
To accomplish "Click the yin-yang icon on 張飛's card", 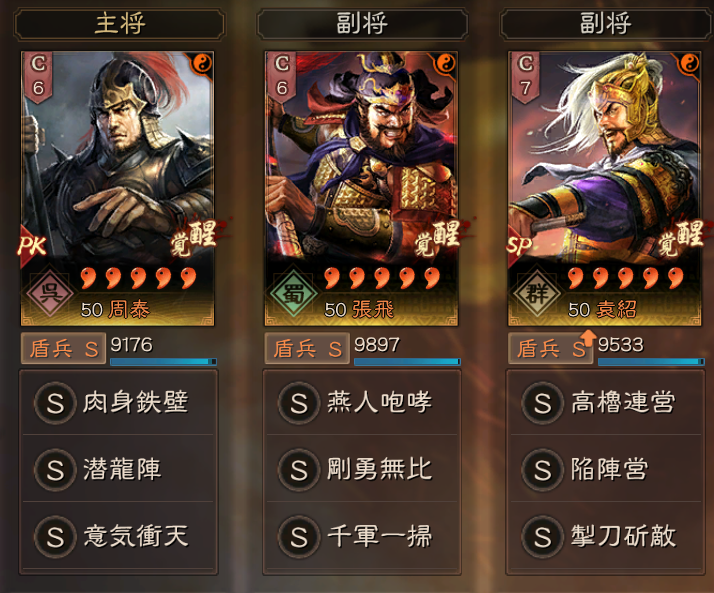I will point(446,63).
